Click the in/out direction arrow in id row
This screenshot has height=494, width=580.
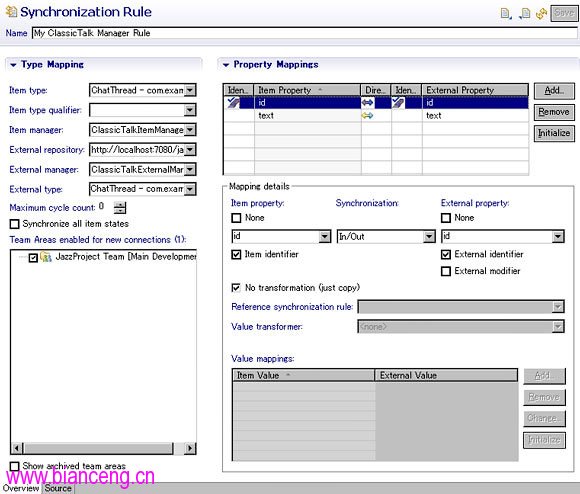tap(367, 102)
